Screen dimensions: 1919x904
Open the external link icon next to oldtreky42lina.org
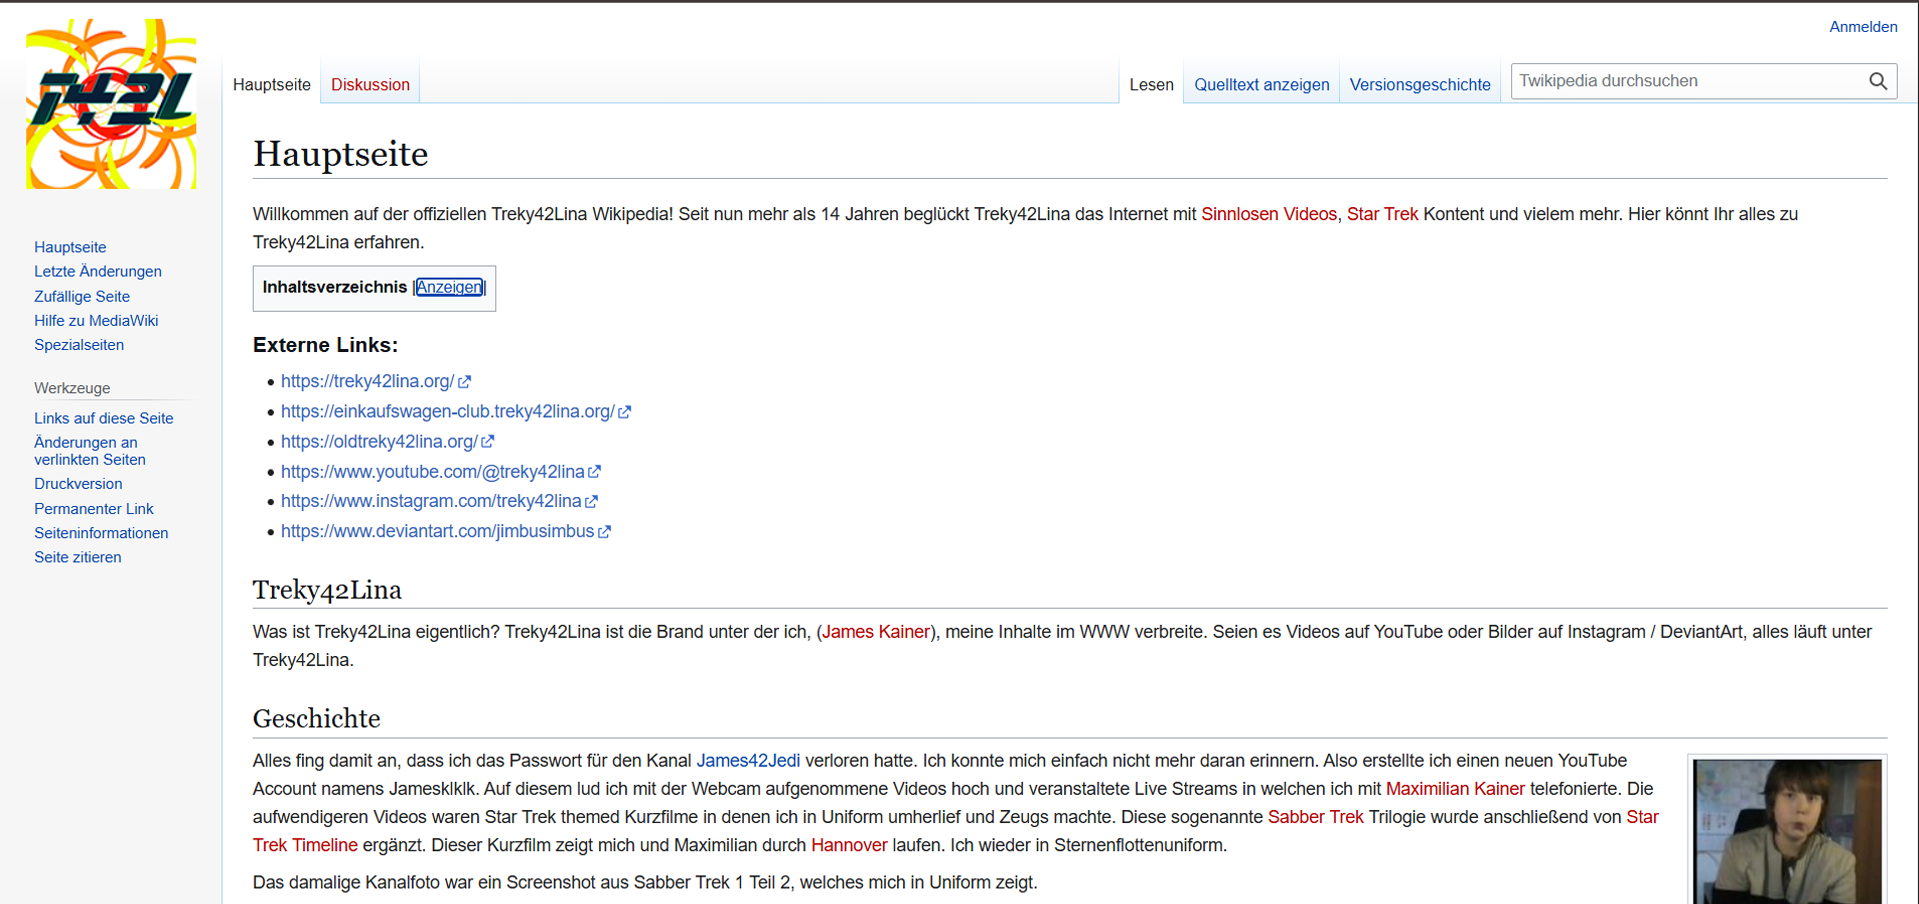click(x=487, y=441)
